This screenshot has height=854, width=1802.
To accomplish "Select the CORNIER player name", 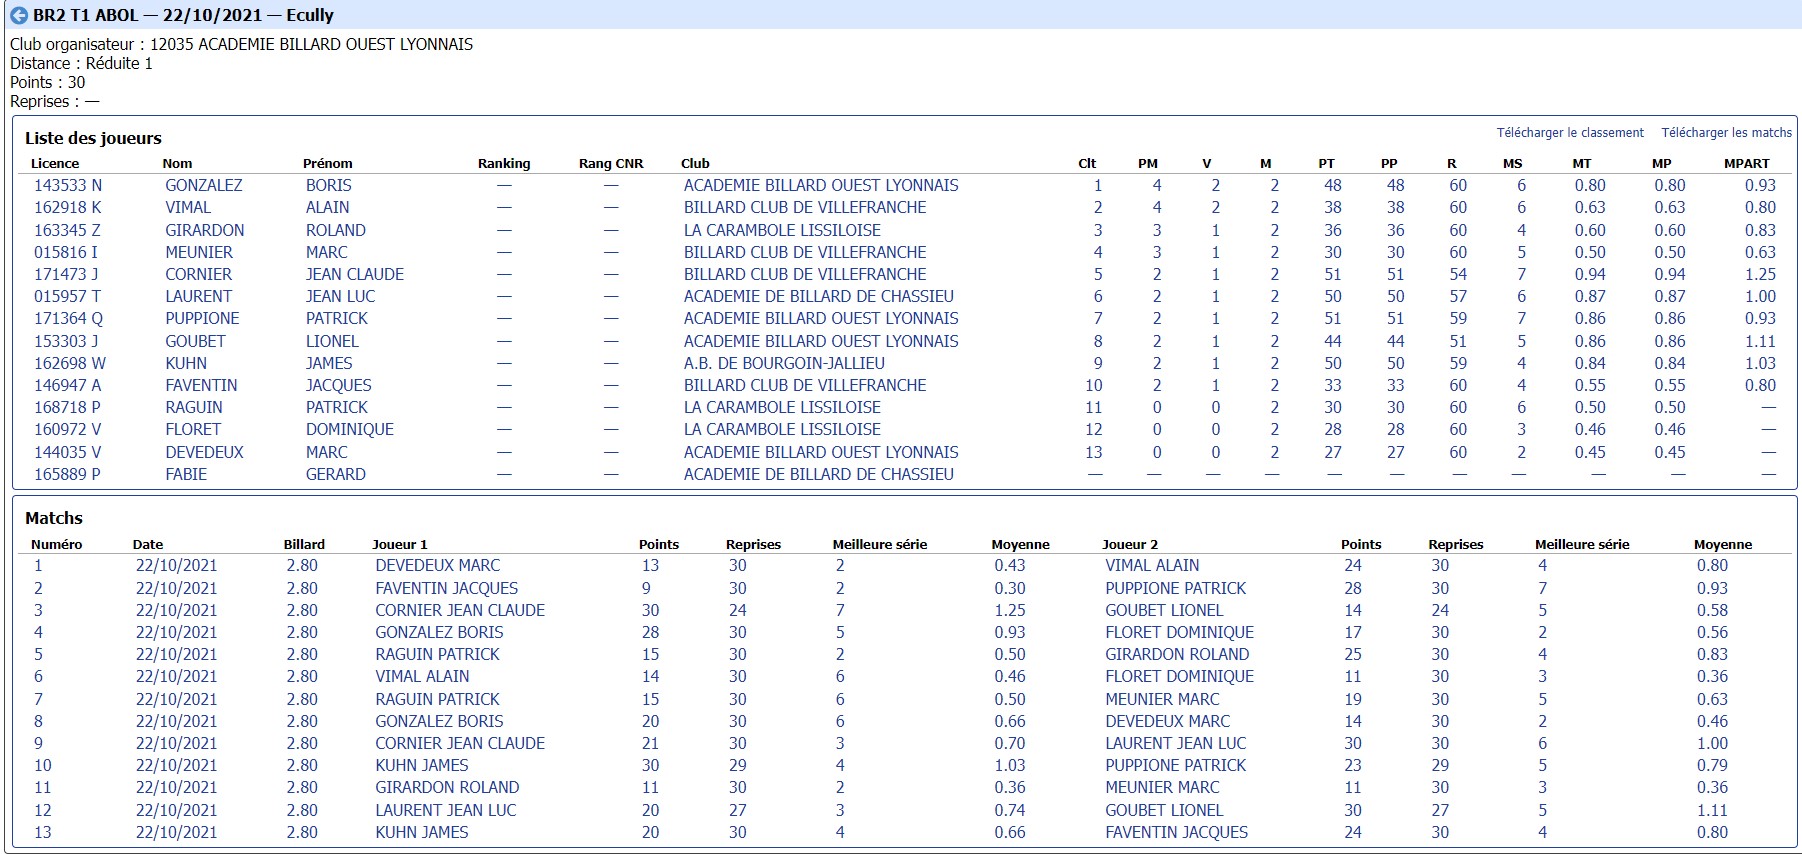I will [198, 274].
